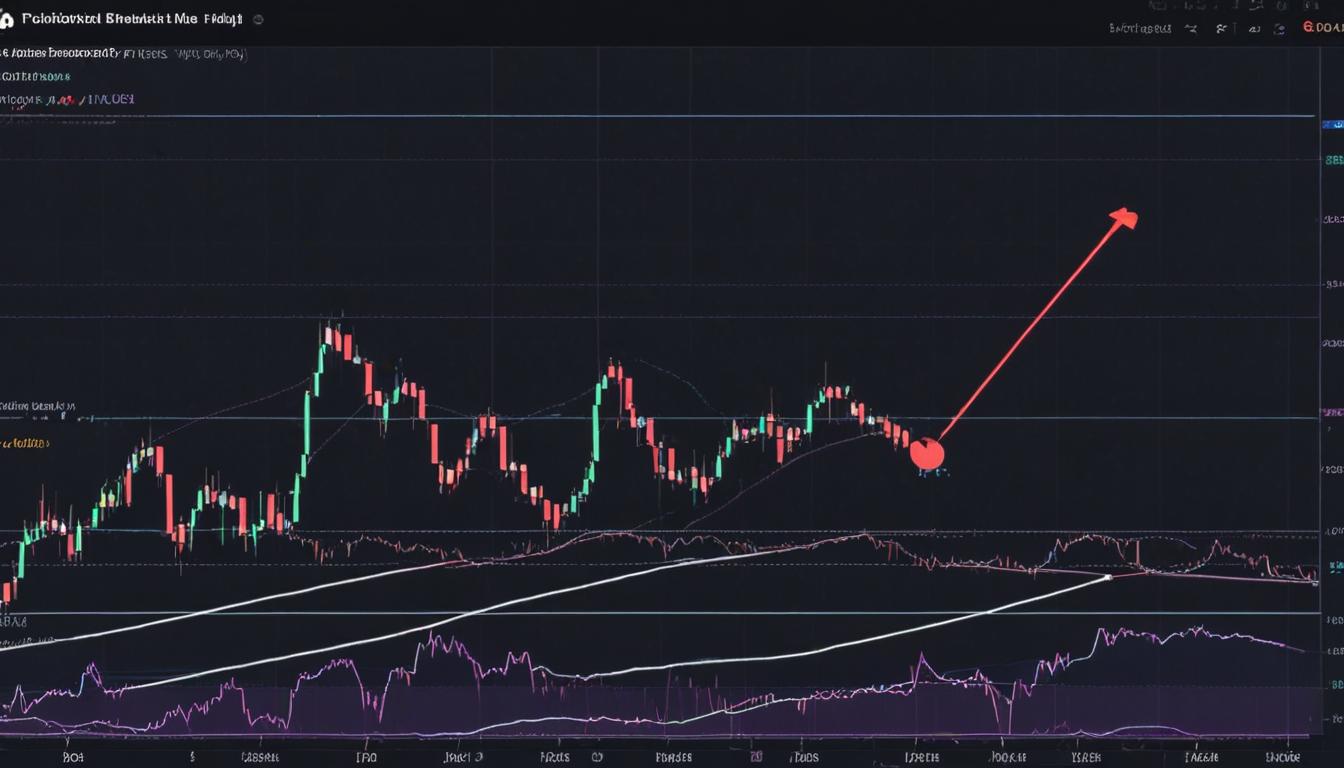The width and height of the screenshot is (1344, 768).
Task: Click the red 6.00 price readout at top right
Action: (x=1322, y=27)
